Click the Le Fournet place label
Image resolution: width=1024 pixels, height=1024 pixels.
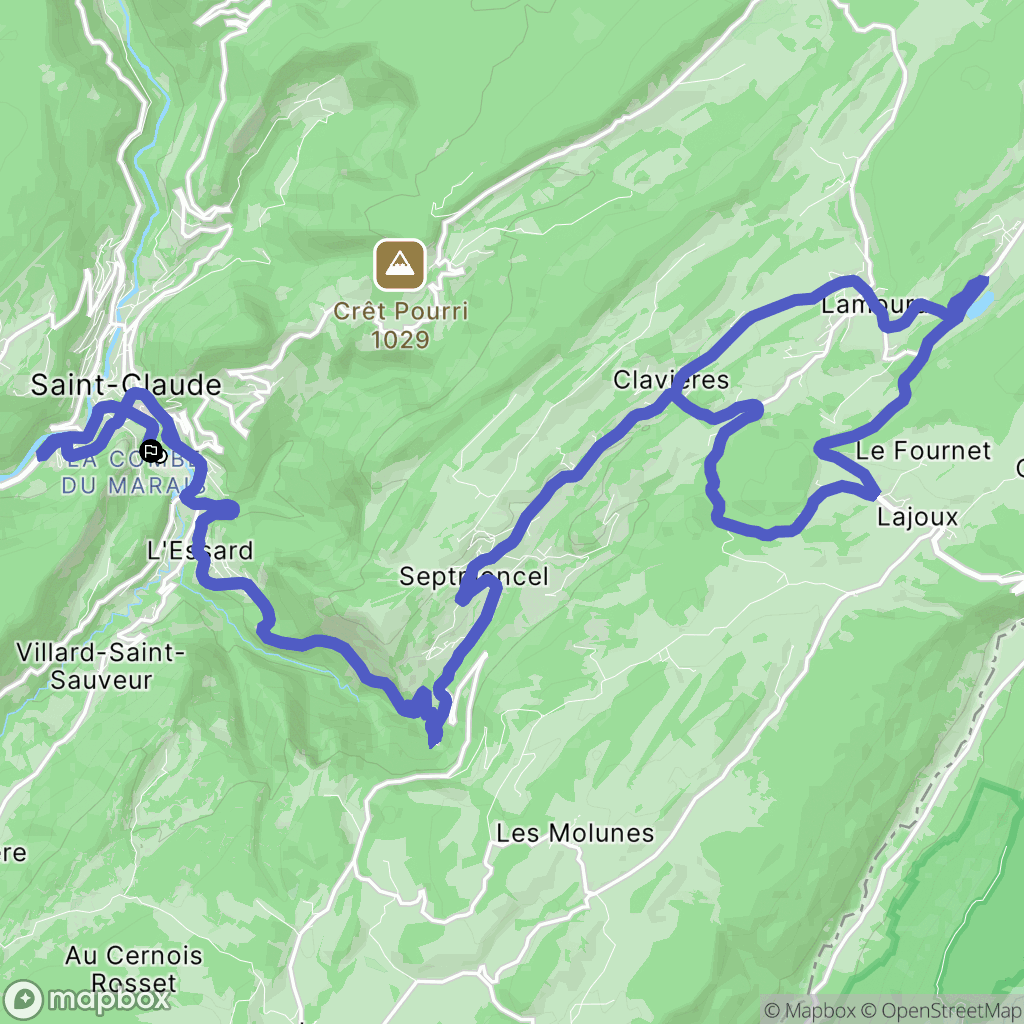pyautogui.click(x=923, y=451)
